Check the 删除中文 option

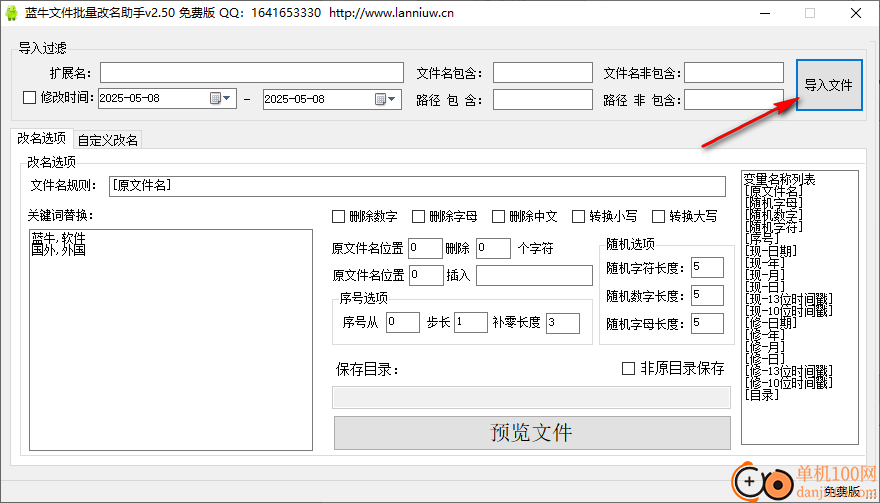coord(498,216)
